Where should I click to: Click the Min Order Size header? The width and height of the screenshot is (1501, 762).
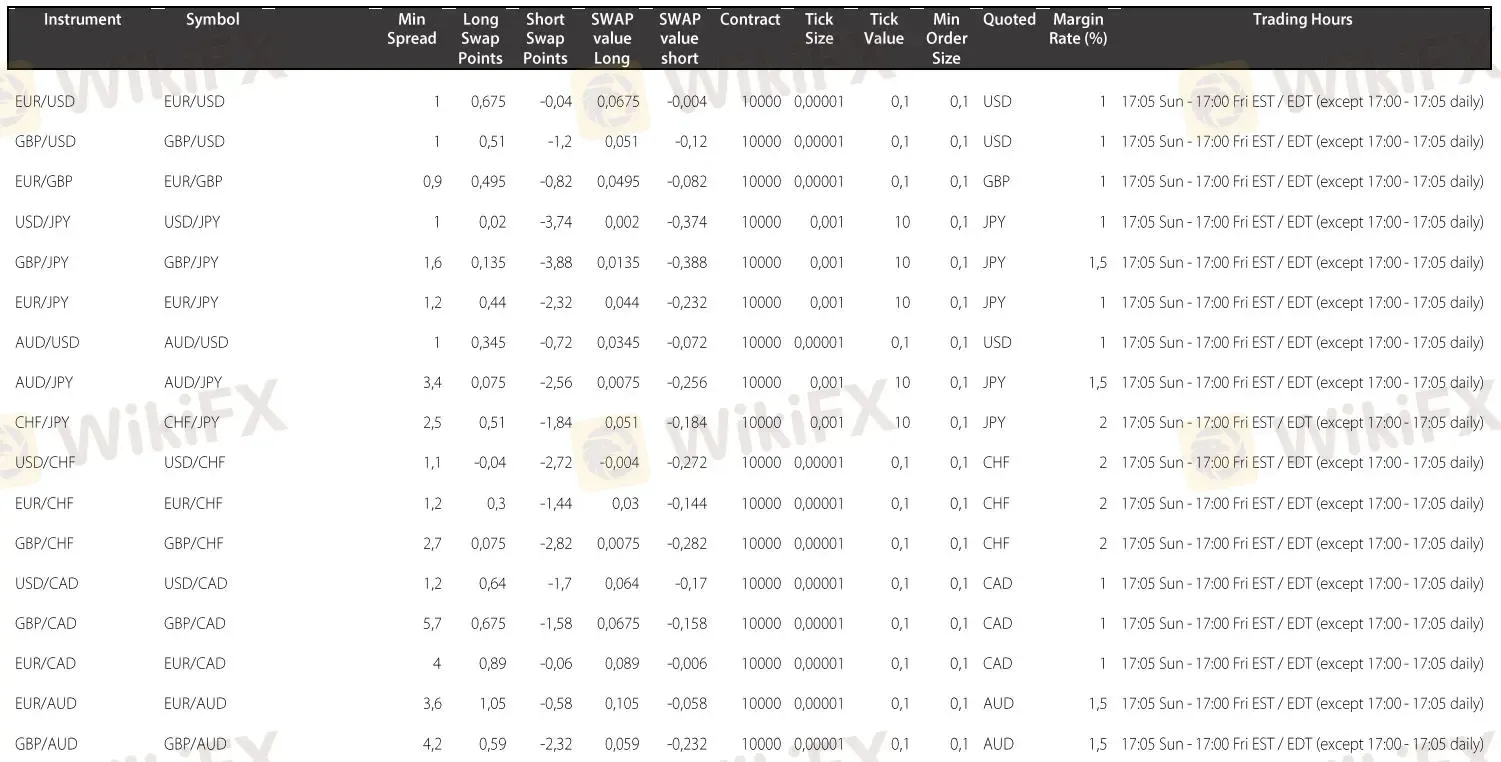(946, 38)
